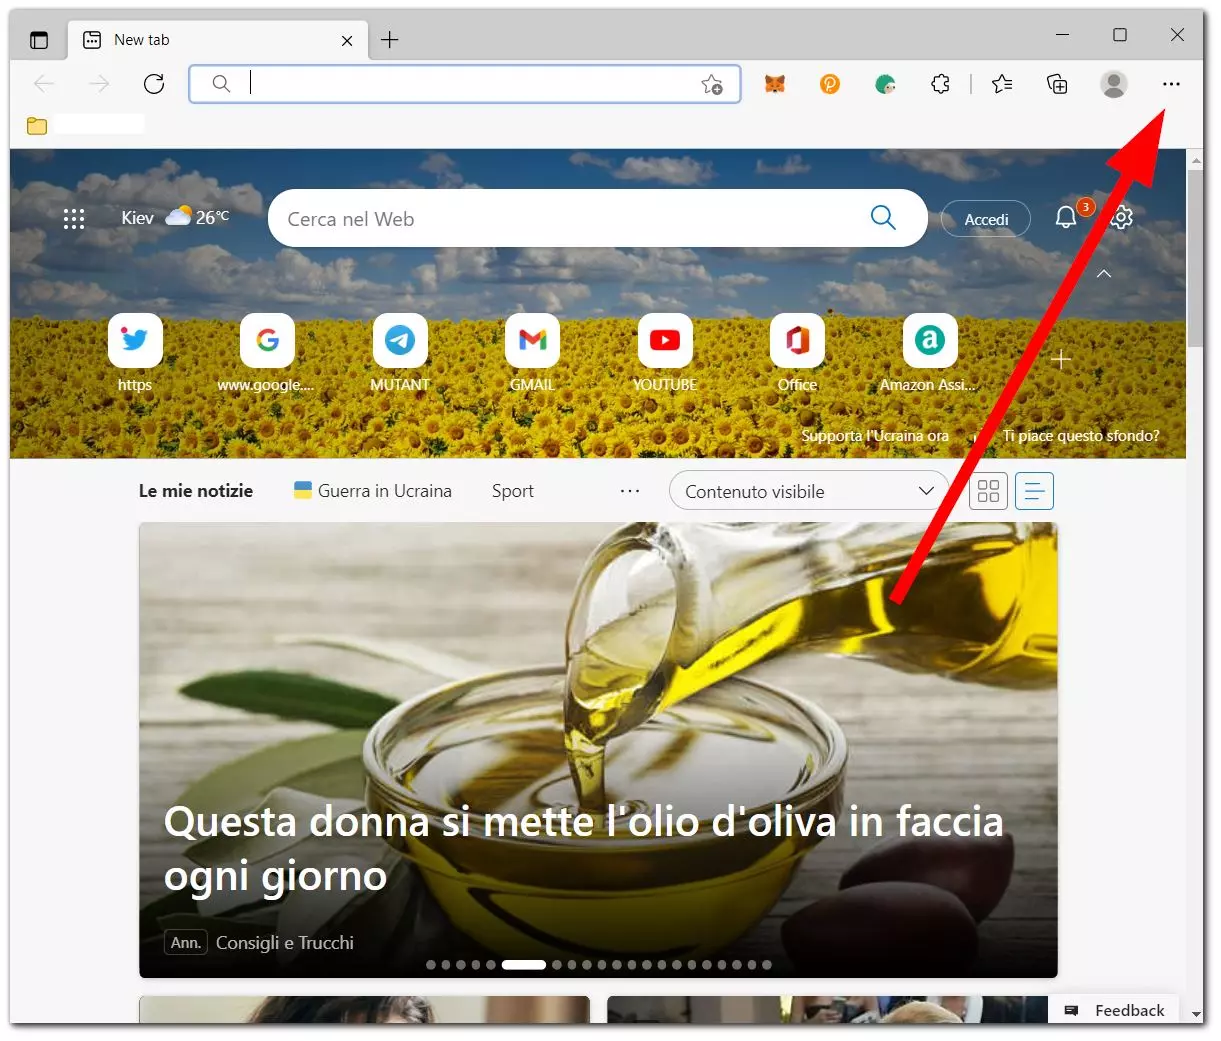The height and width of the screenshot is (1041, 1221).
Task: Click the vertical scrollbar thumb
Action: (x=1195, y=258)
